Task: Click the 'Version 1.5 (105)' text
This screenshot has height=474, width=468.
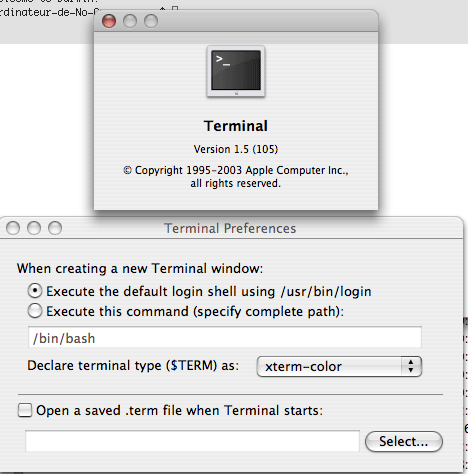Action: click(x=236, y=149)
